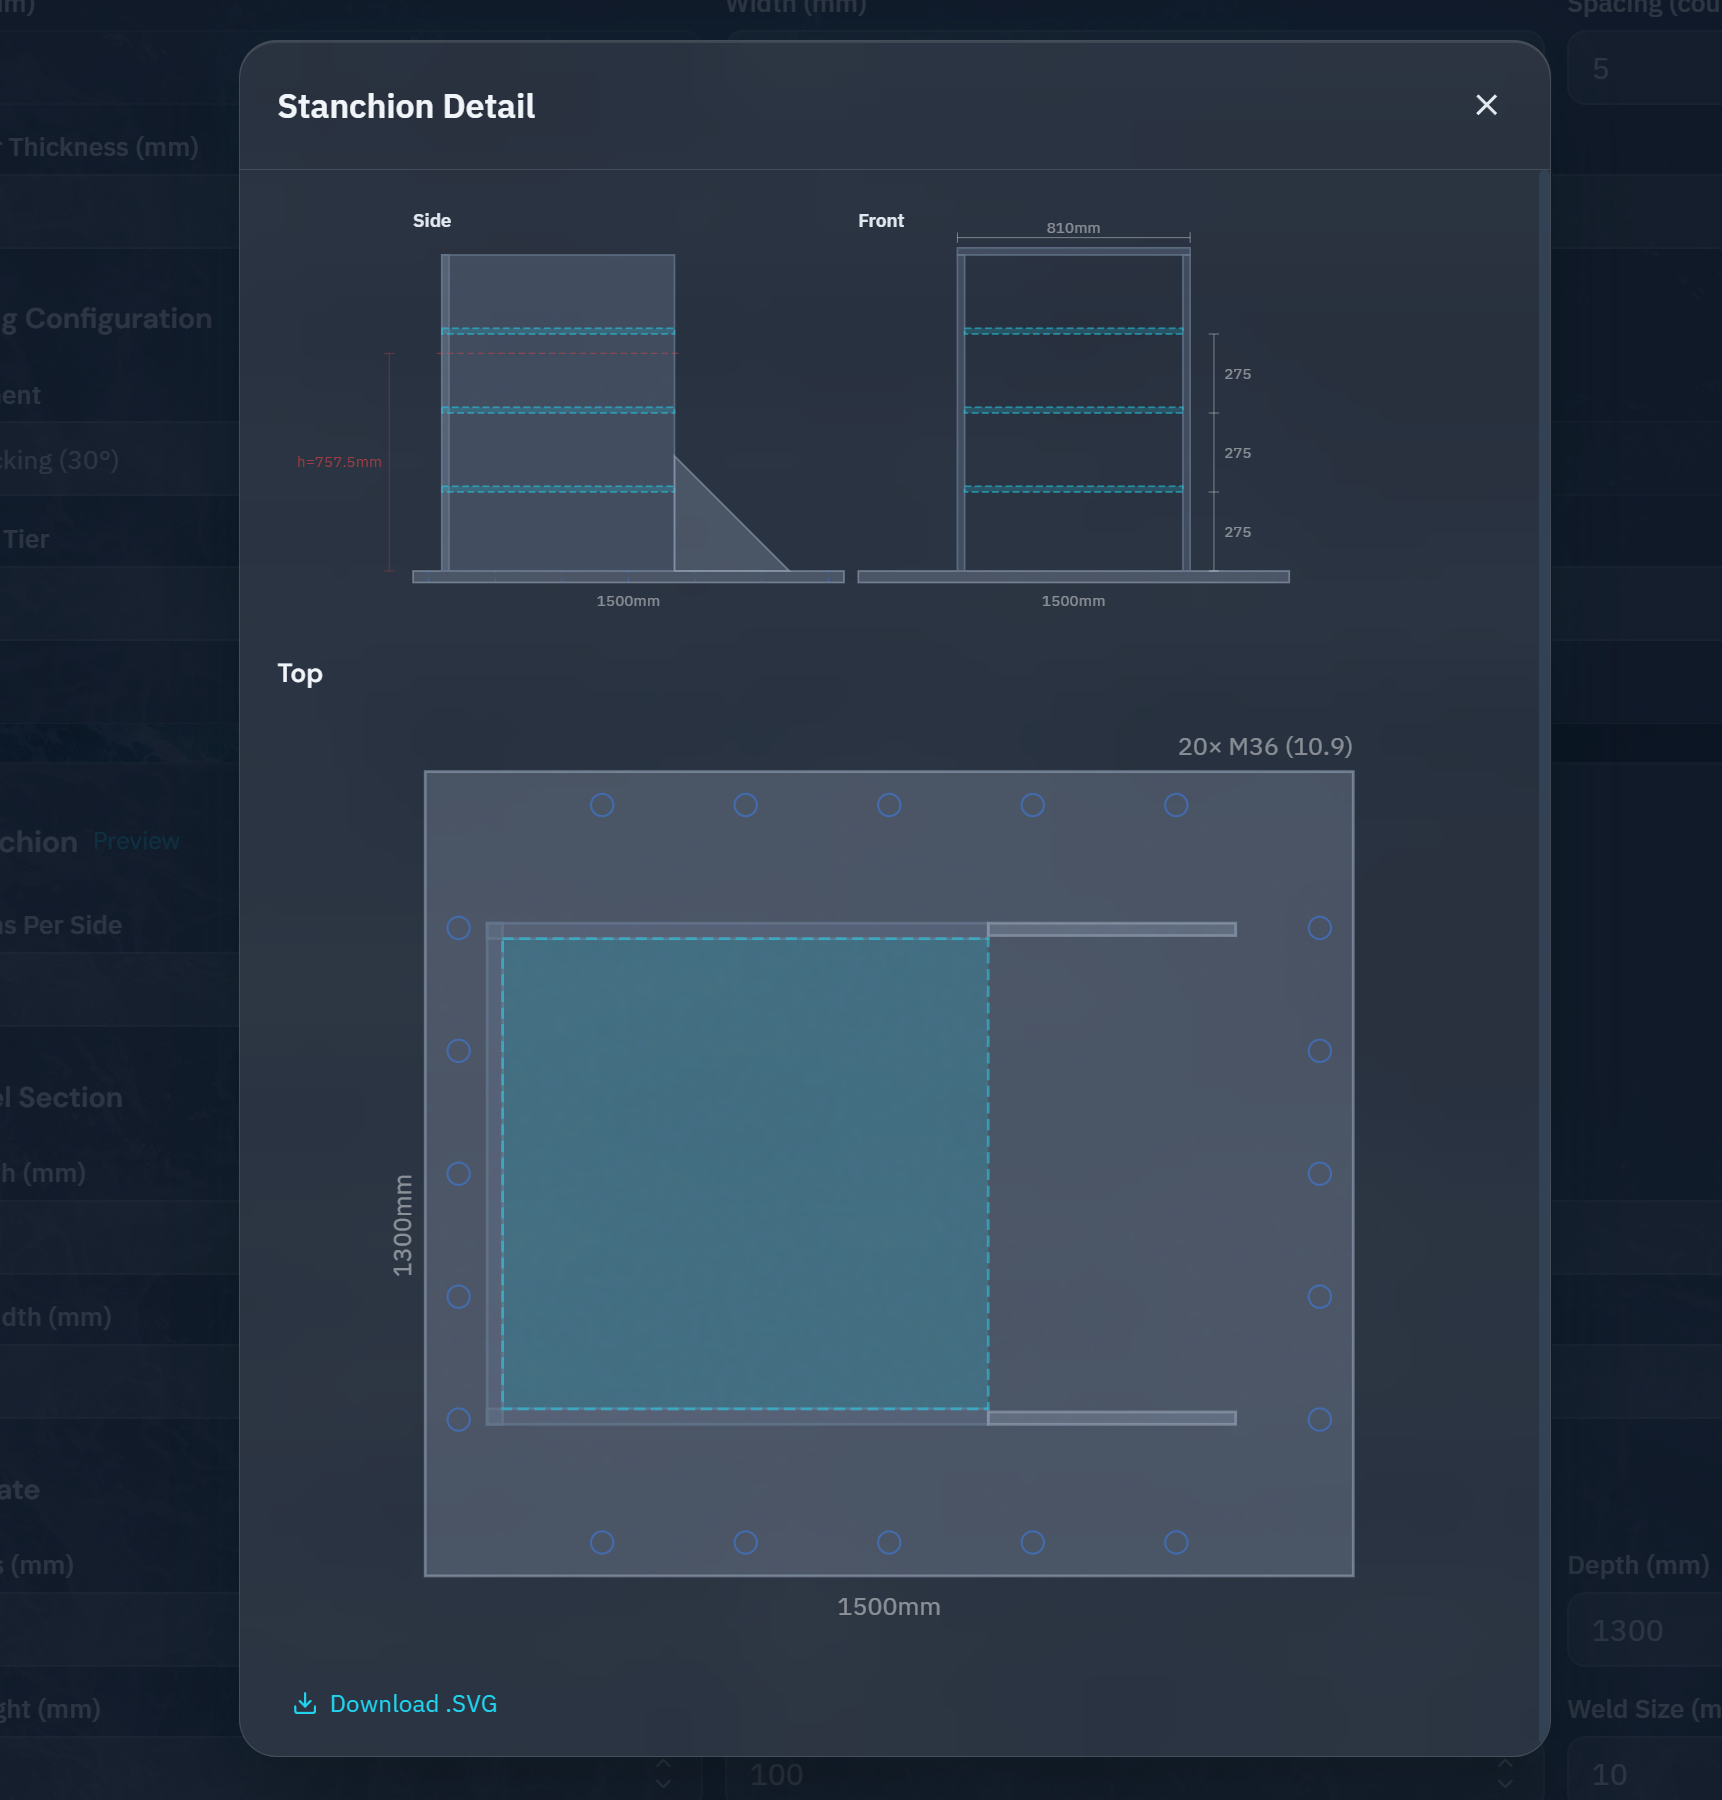This screenshot has height=1800, width=1722.
Task: Click the 1500mm label below the Top view
Action: tap(889, 1607)
